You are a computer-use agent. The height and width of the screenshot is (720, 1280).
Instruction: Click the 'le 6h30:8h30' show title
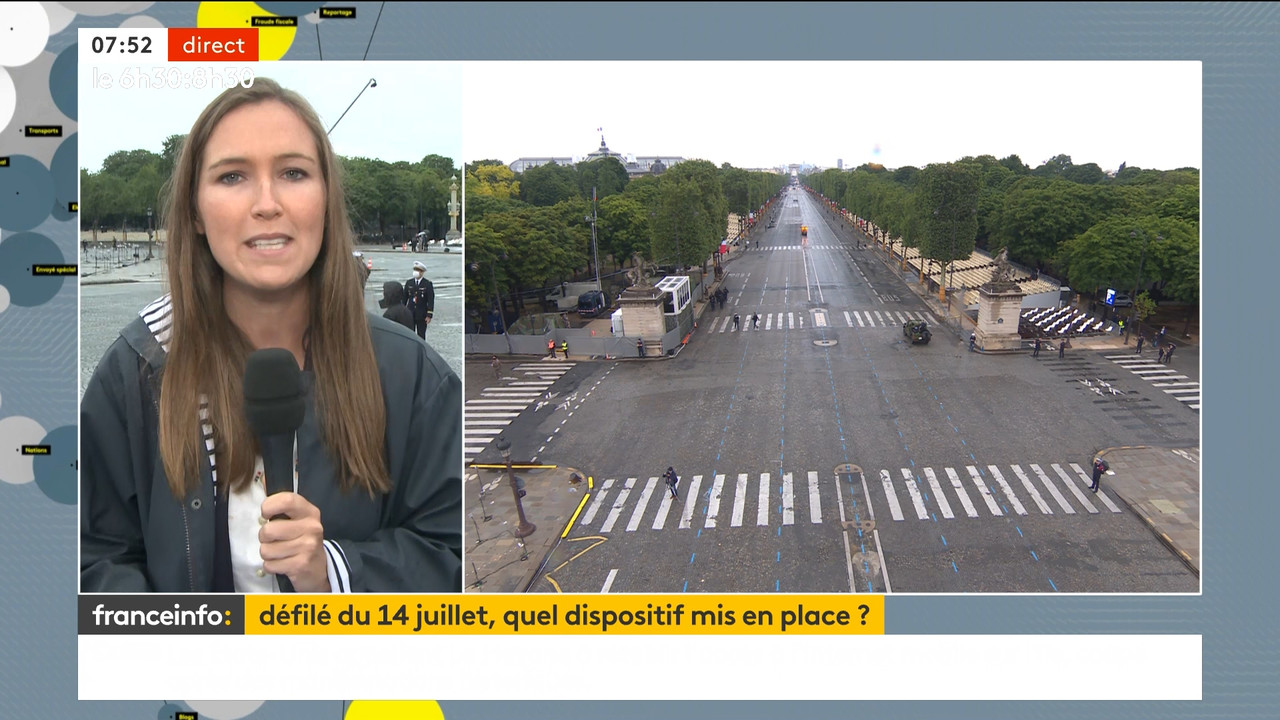coord(173,78)
